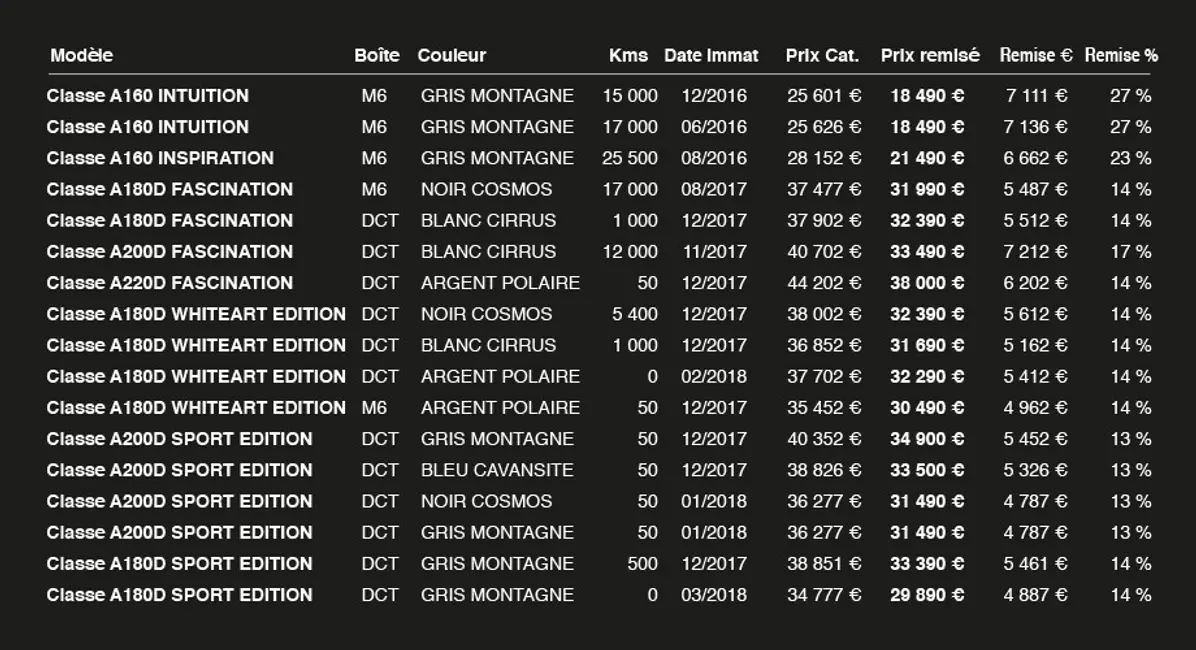1196x650 pixels.
Task: Click the Date Immat column header
Action: pos(711,56)
